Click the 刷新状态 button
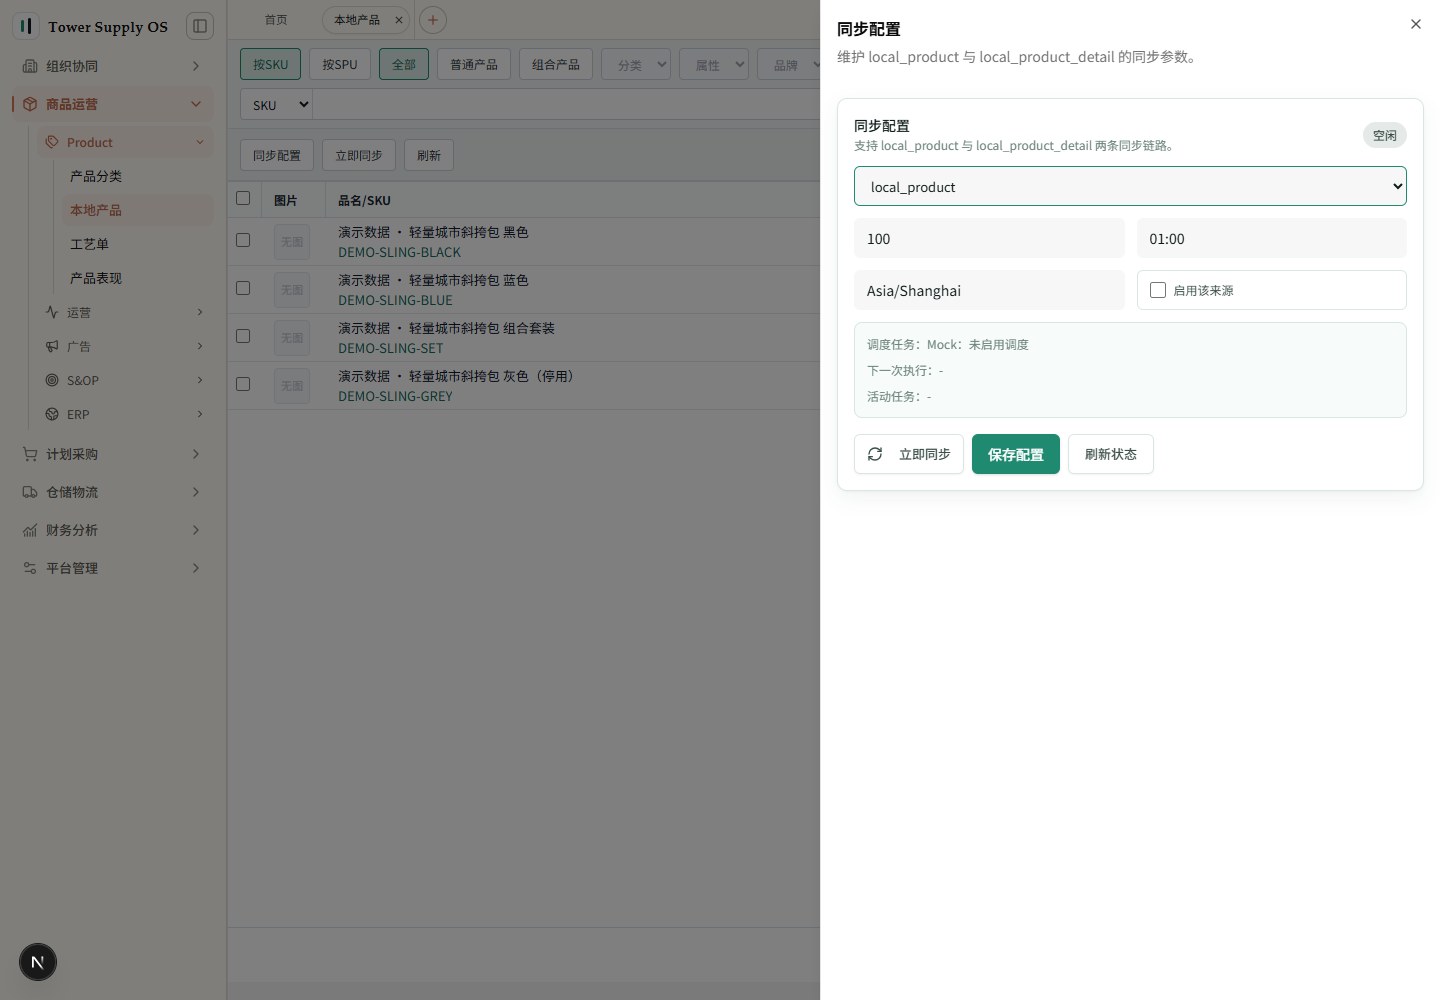1440x1000 pixels. tap(1111, 454)
